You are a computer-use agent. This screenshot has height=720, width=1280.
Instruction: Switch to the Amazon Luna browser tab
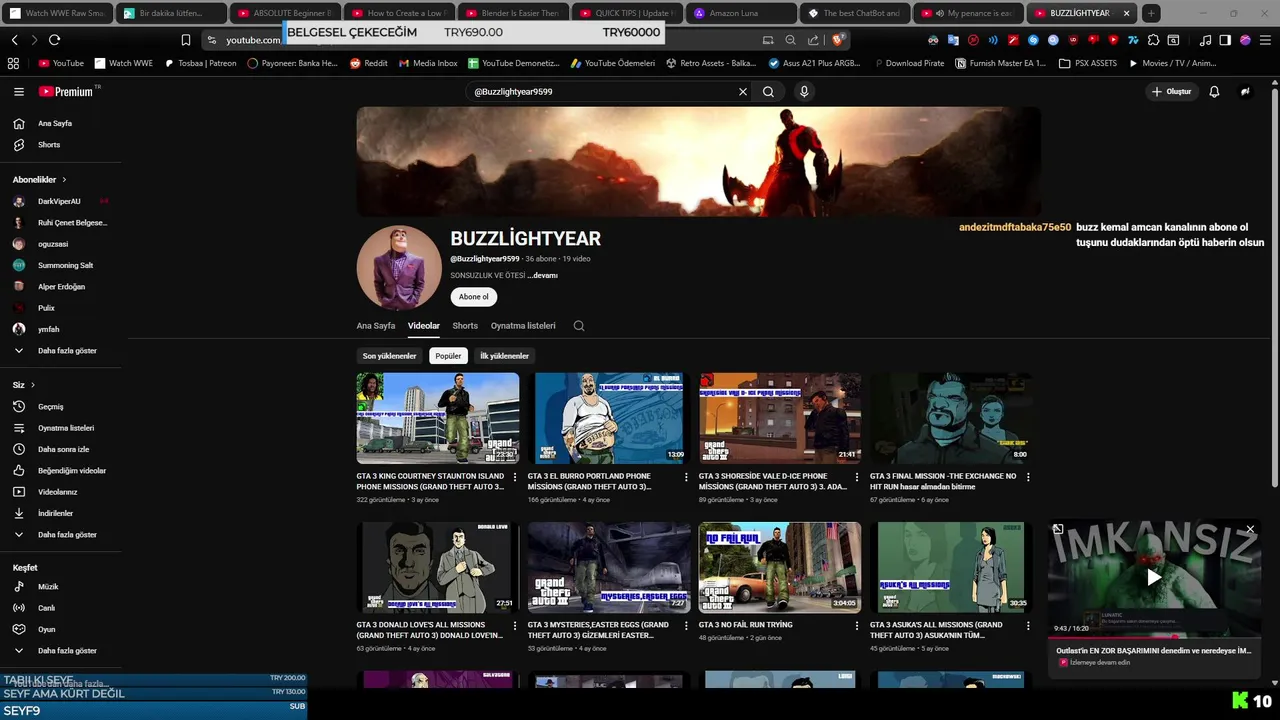740,13
